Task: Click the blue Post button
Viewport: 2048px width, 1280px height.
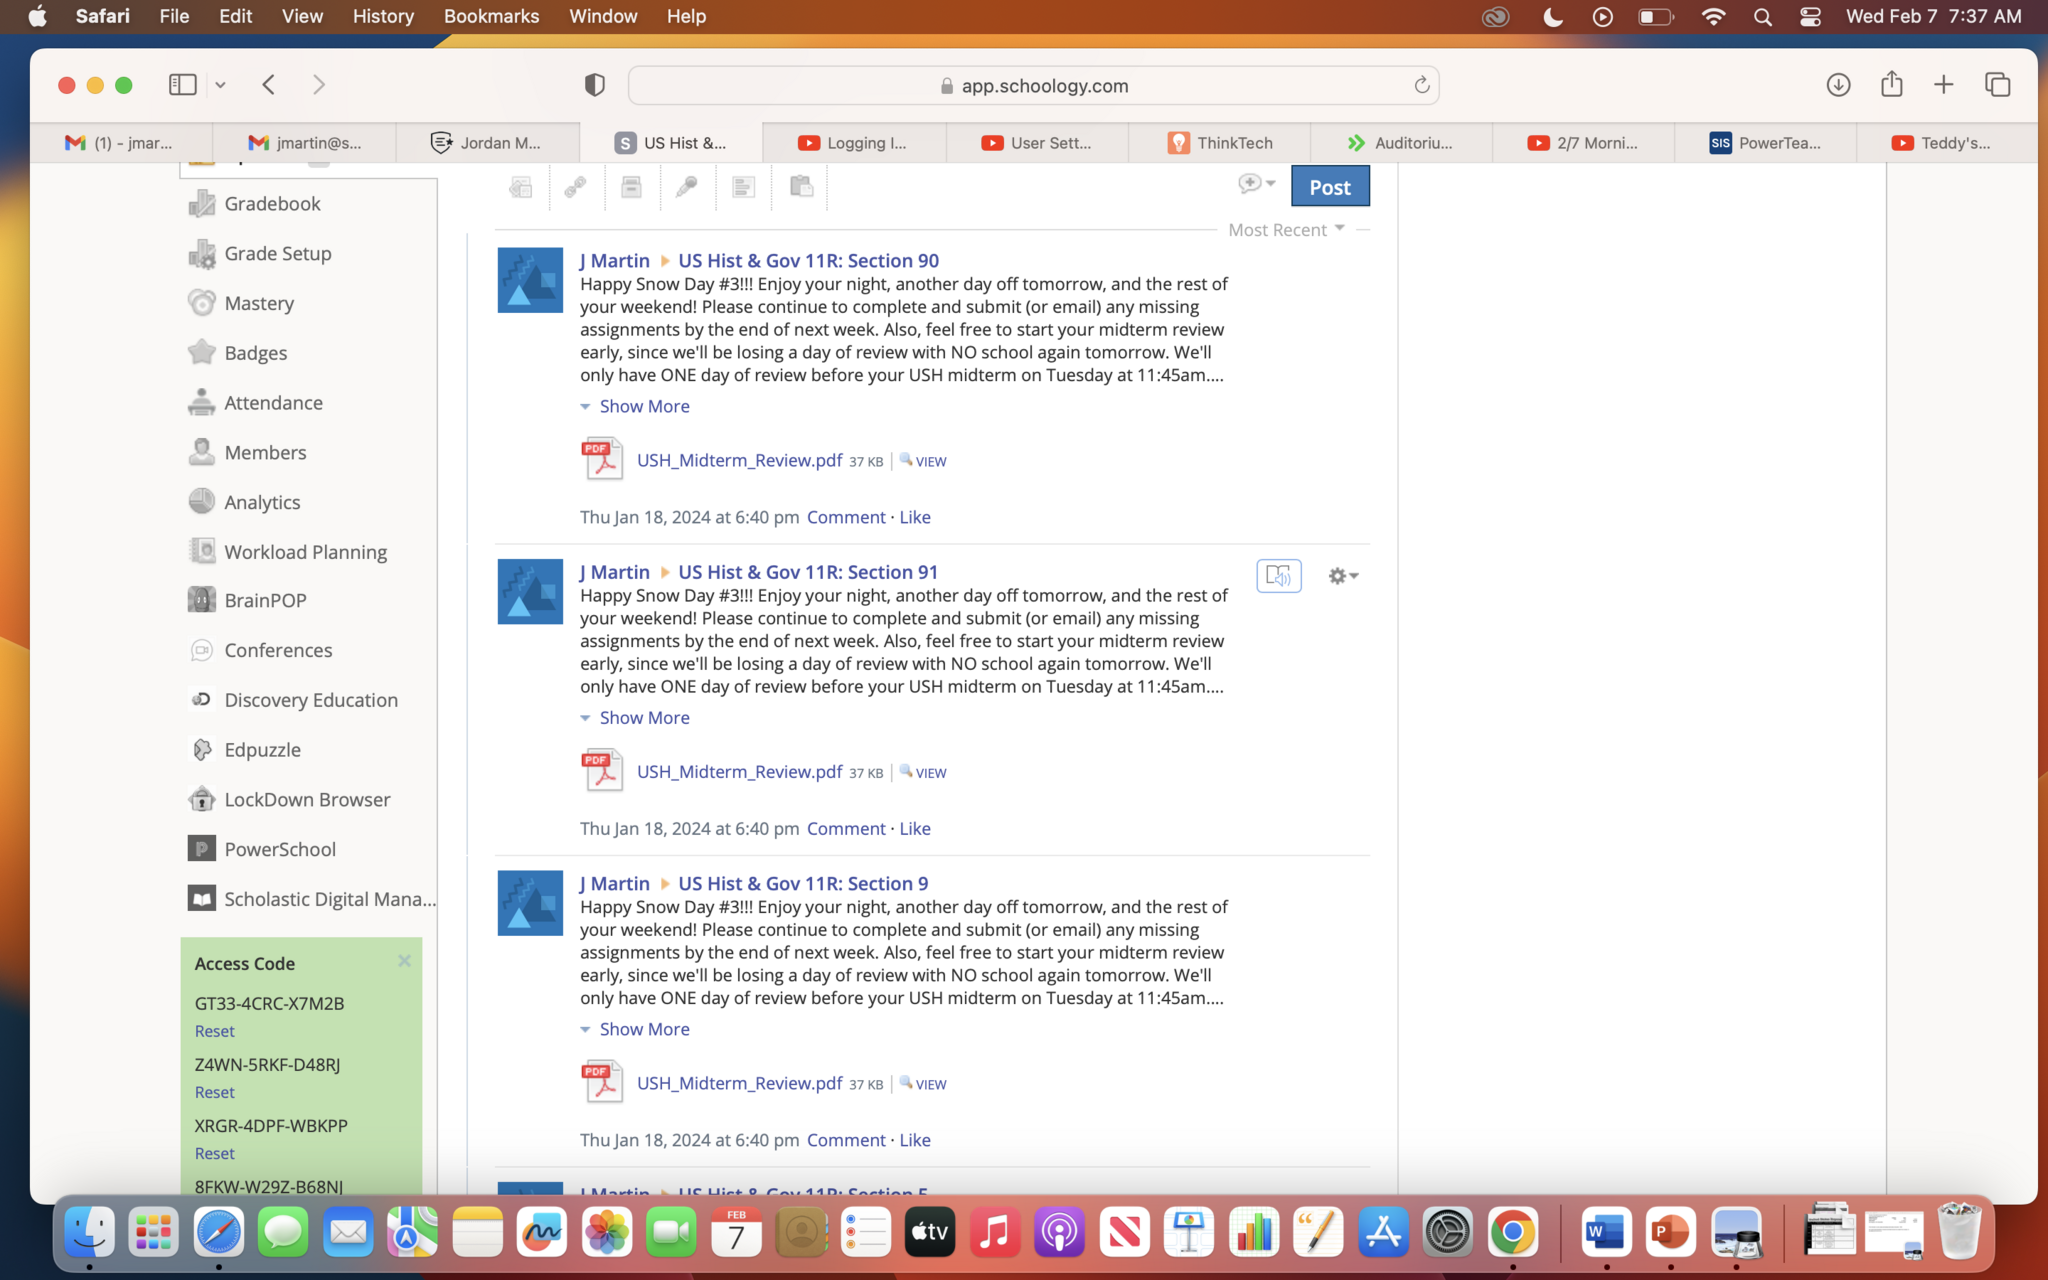Action: pos(1329,187)
